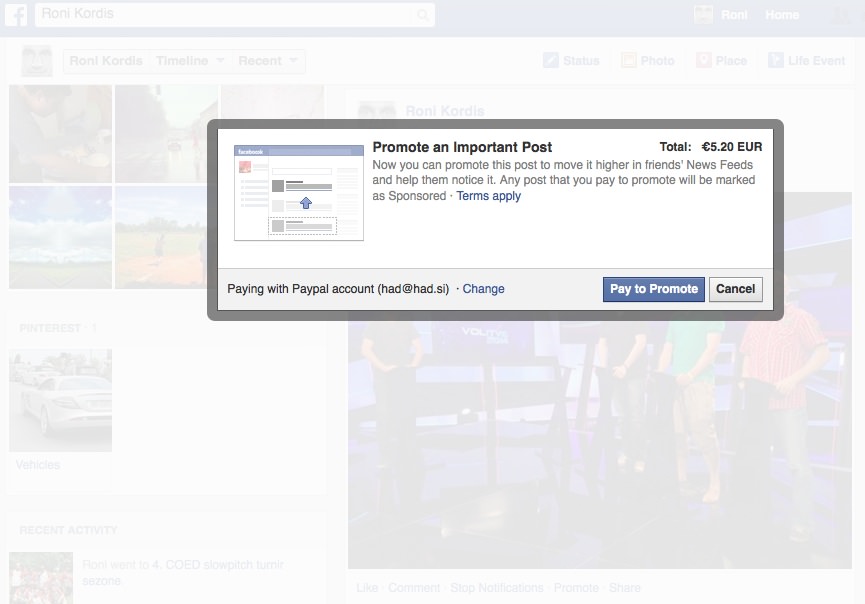This screenshot has height=604, width=865.
Task: Open the Timeline dropdown
Action: [190, 60]
